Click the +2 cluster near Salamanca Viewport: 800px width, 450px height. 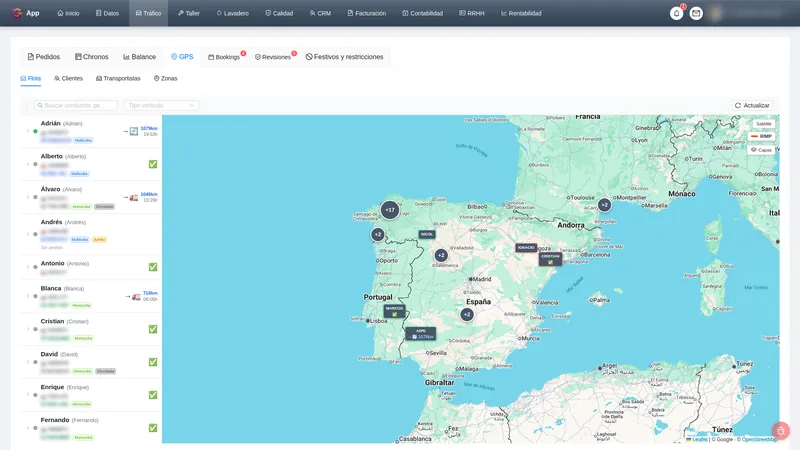(441, 255)
